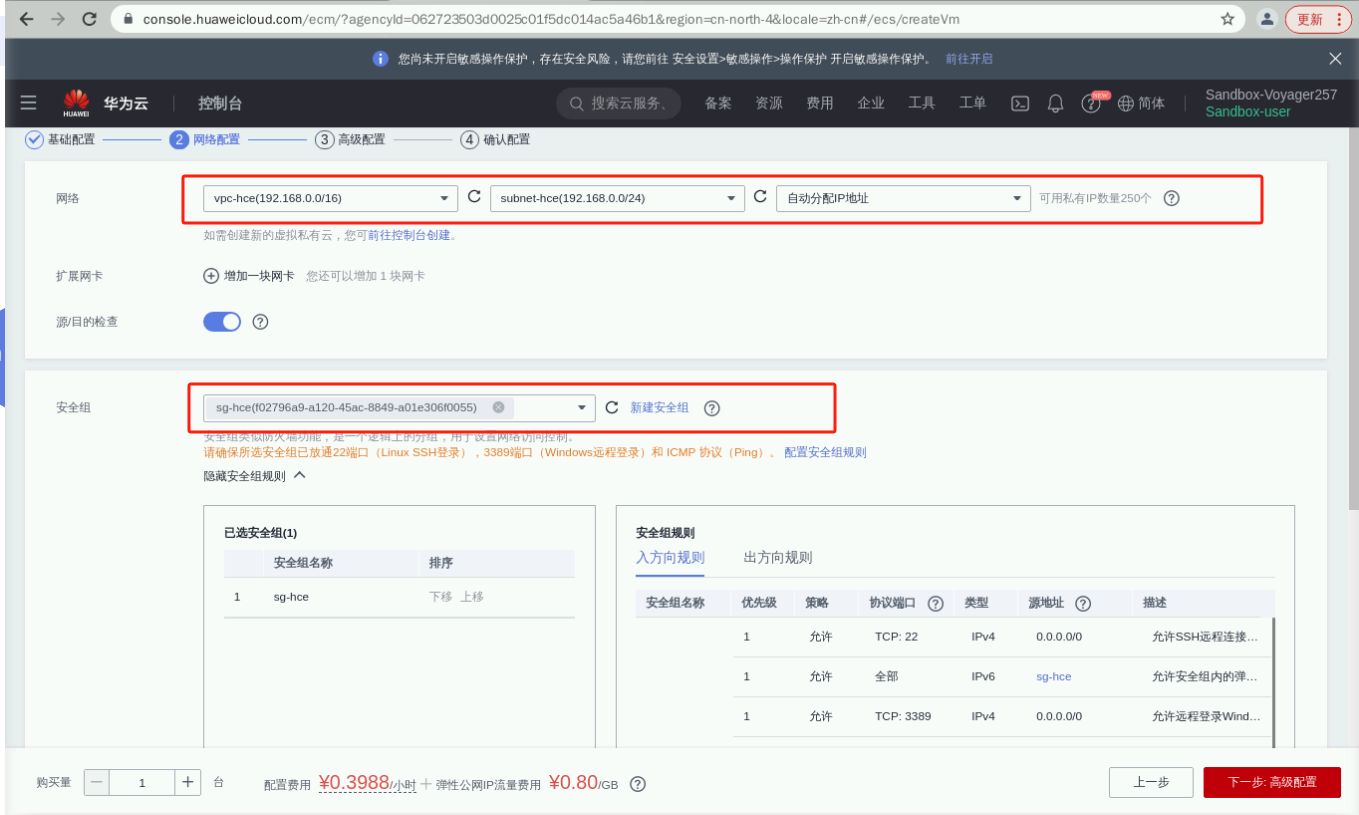Remove sg-hce using its x icon
Viewport: 1359px width, 815px height.
499,407
